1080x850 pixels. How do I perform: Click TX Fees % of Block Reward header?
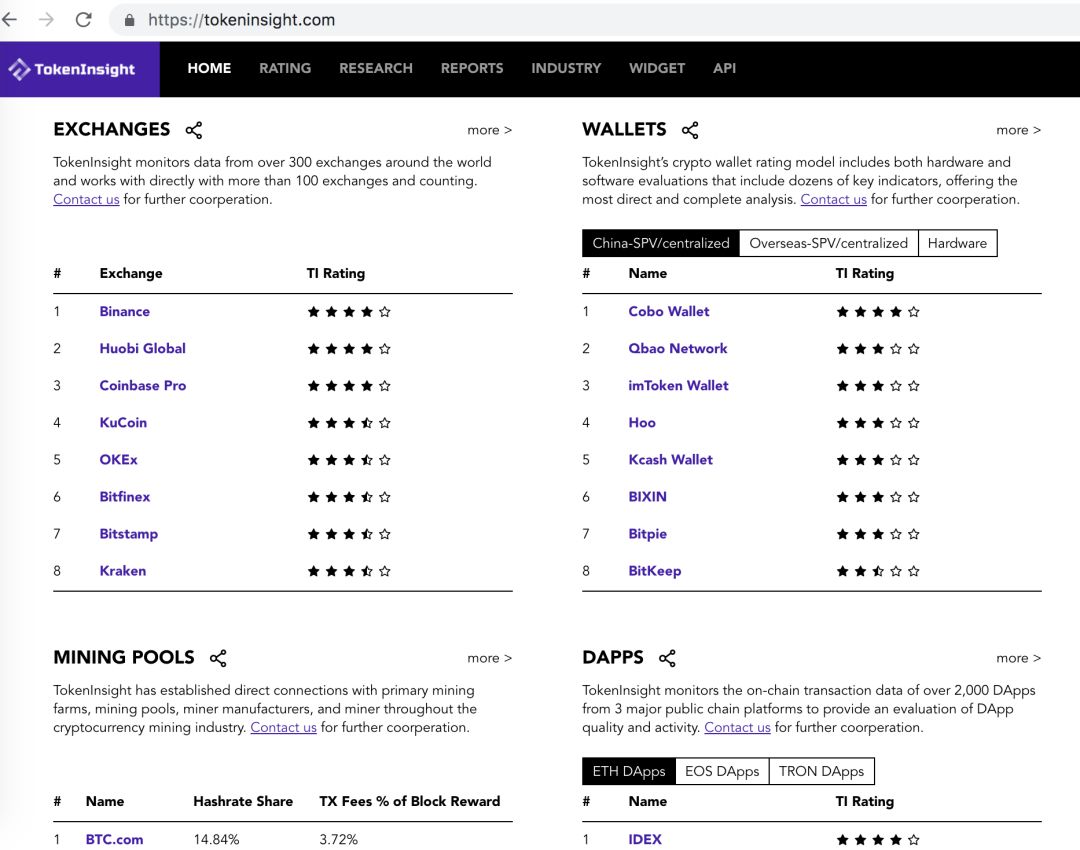[410, 801]
